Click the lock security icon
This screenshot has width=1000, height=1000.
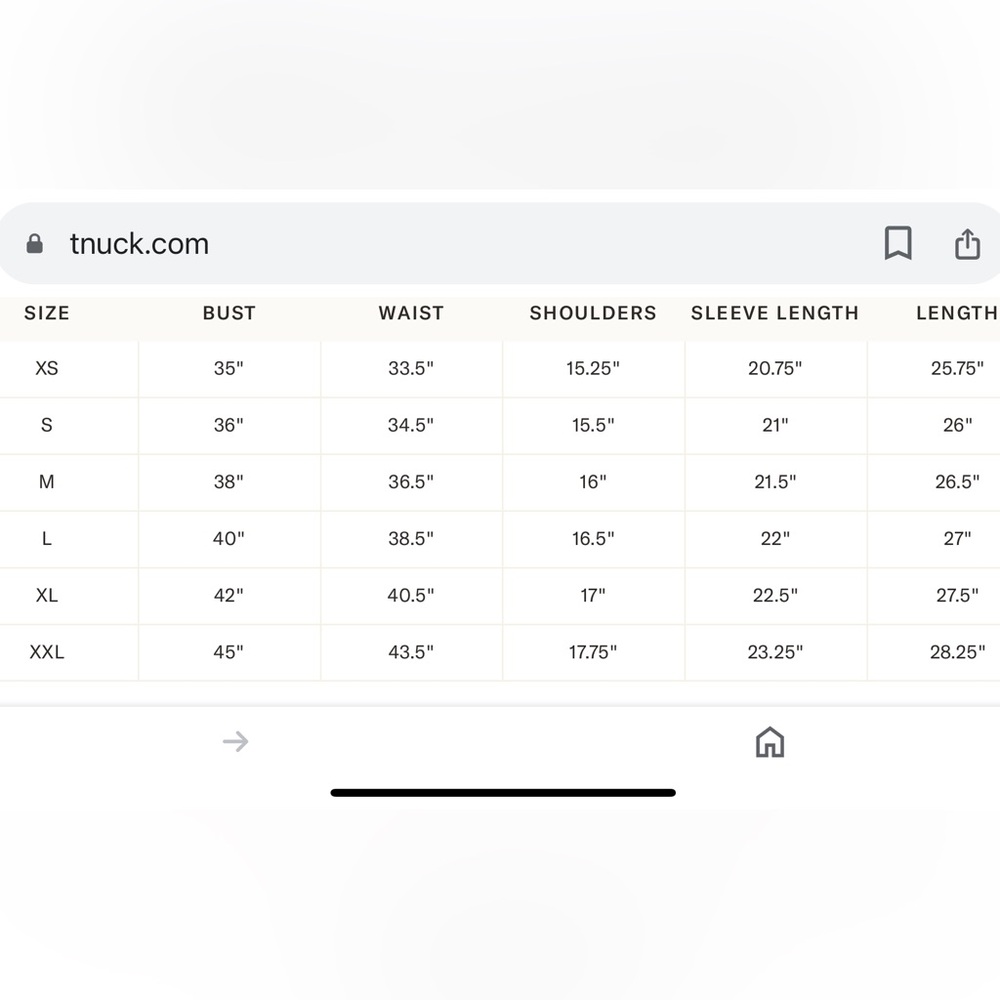pos(34,243)
